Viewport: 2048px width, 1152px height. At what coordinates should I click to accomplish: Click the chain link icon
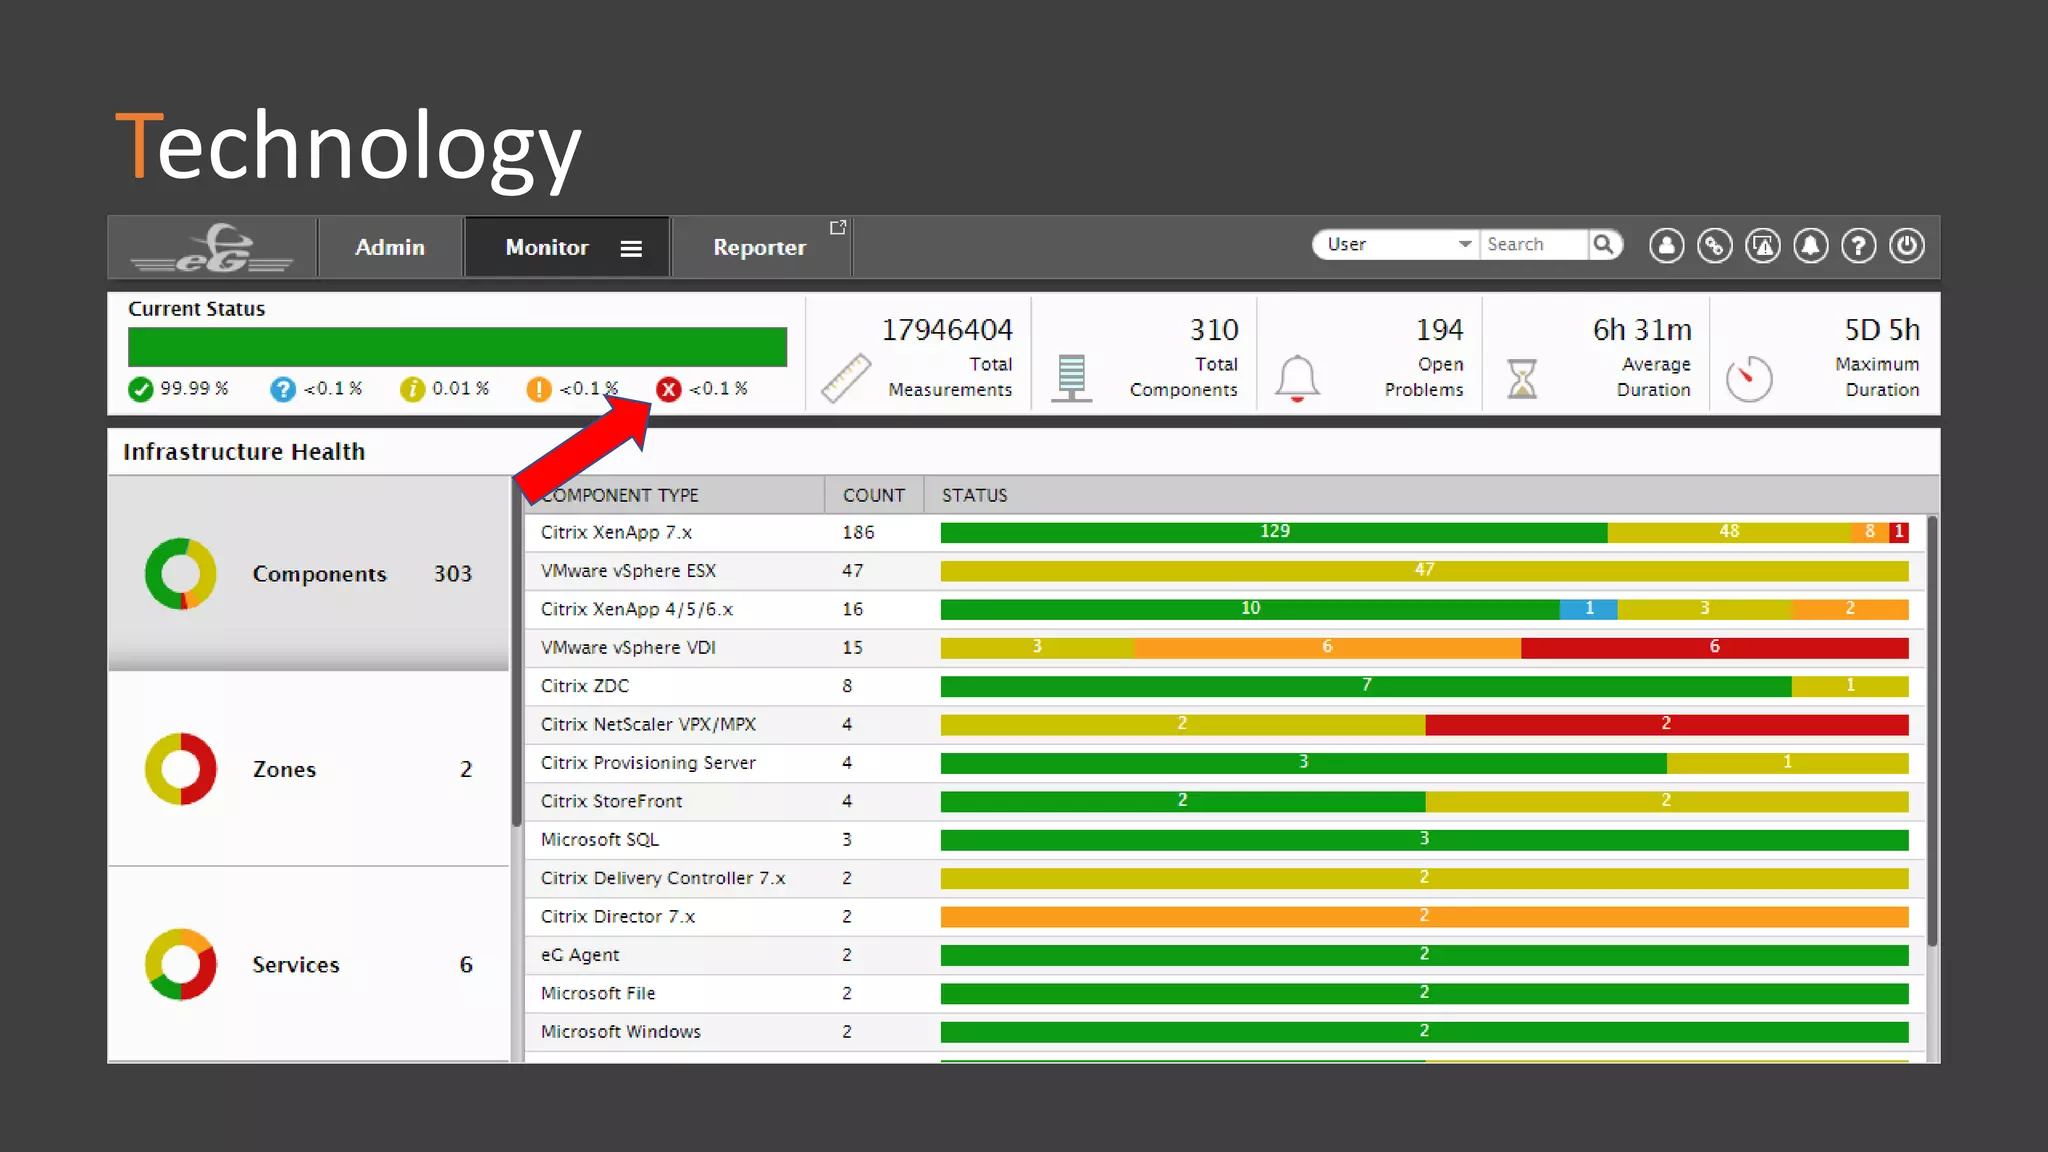tap(1714, 246)
